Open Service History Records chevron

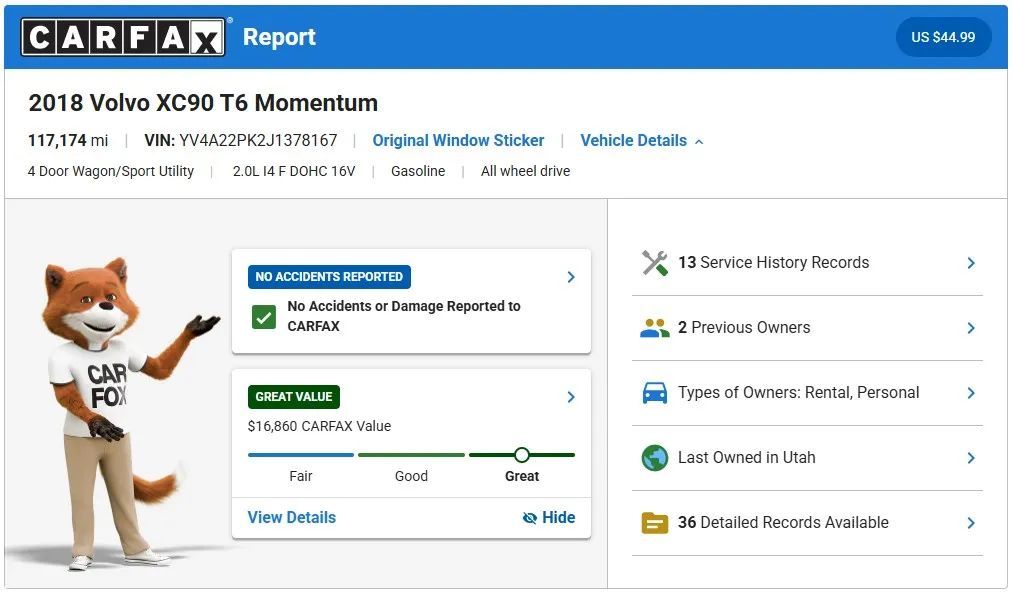[971, 262]
